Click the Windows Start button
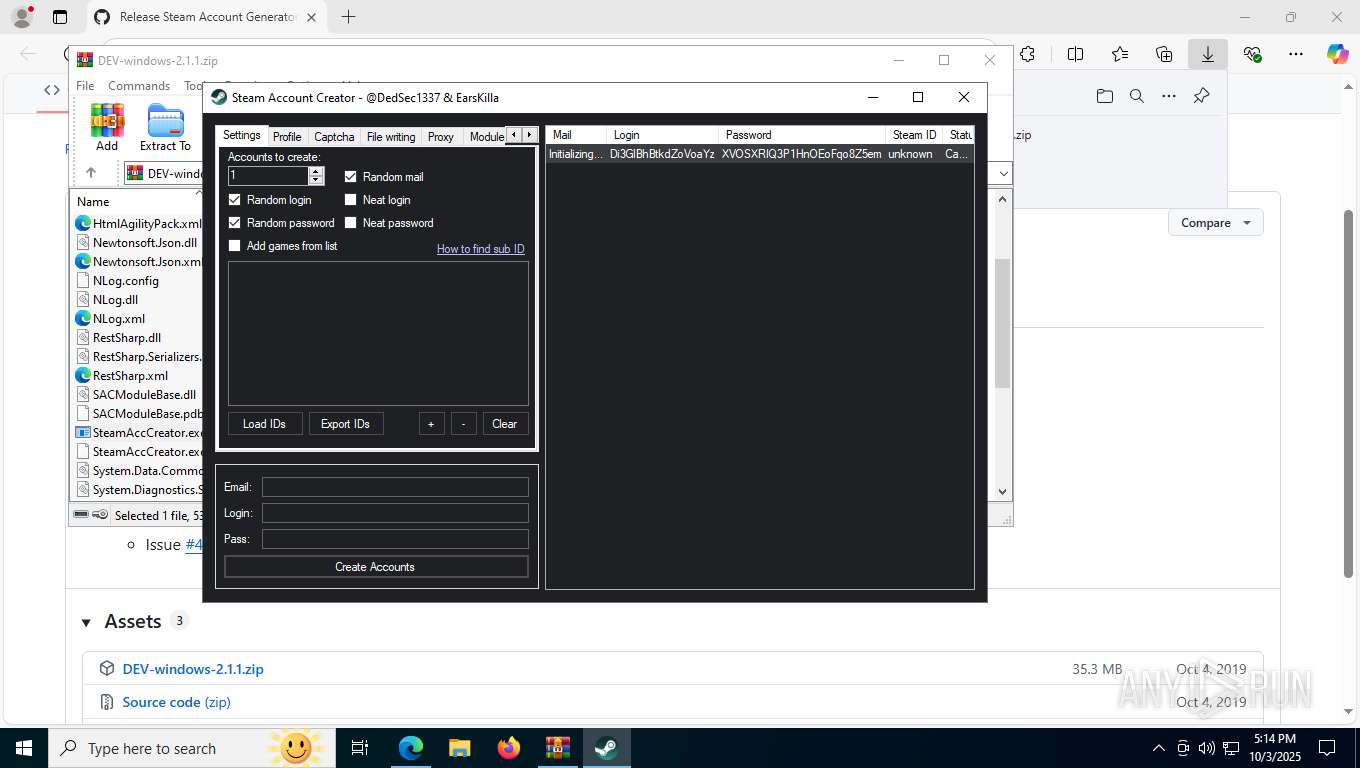1360x768 pixels. click(x=23, y=748)
